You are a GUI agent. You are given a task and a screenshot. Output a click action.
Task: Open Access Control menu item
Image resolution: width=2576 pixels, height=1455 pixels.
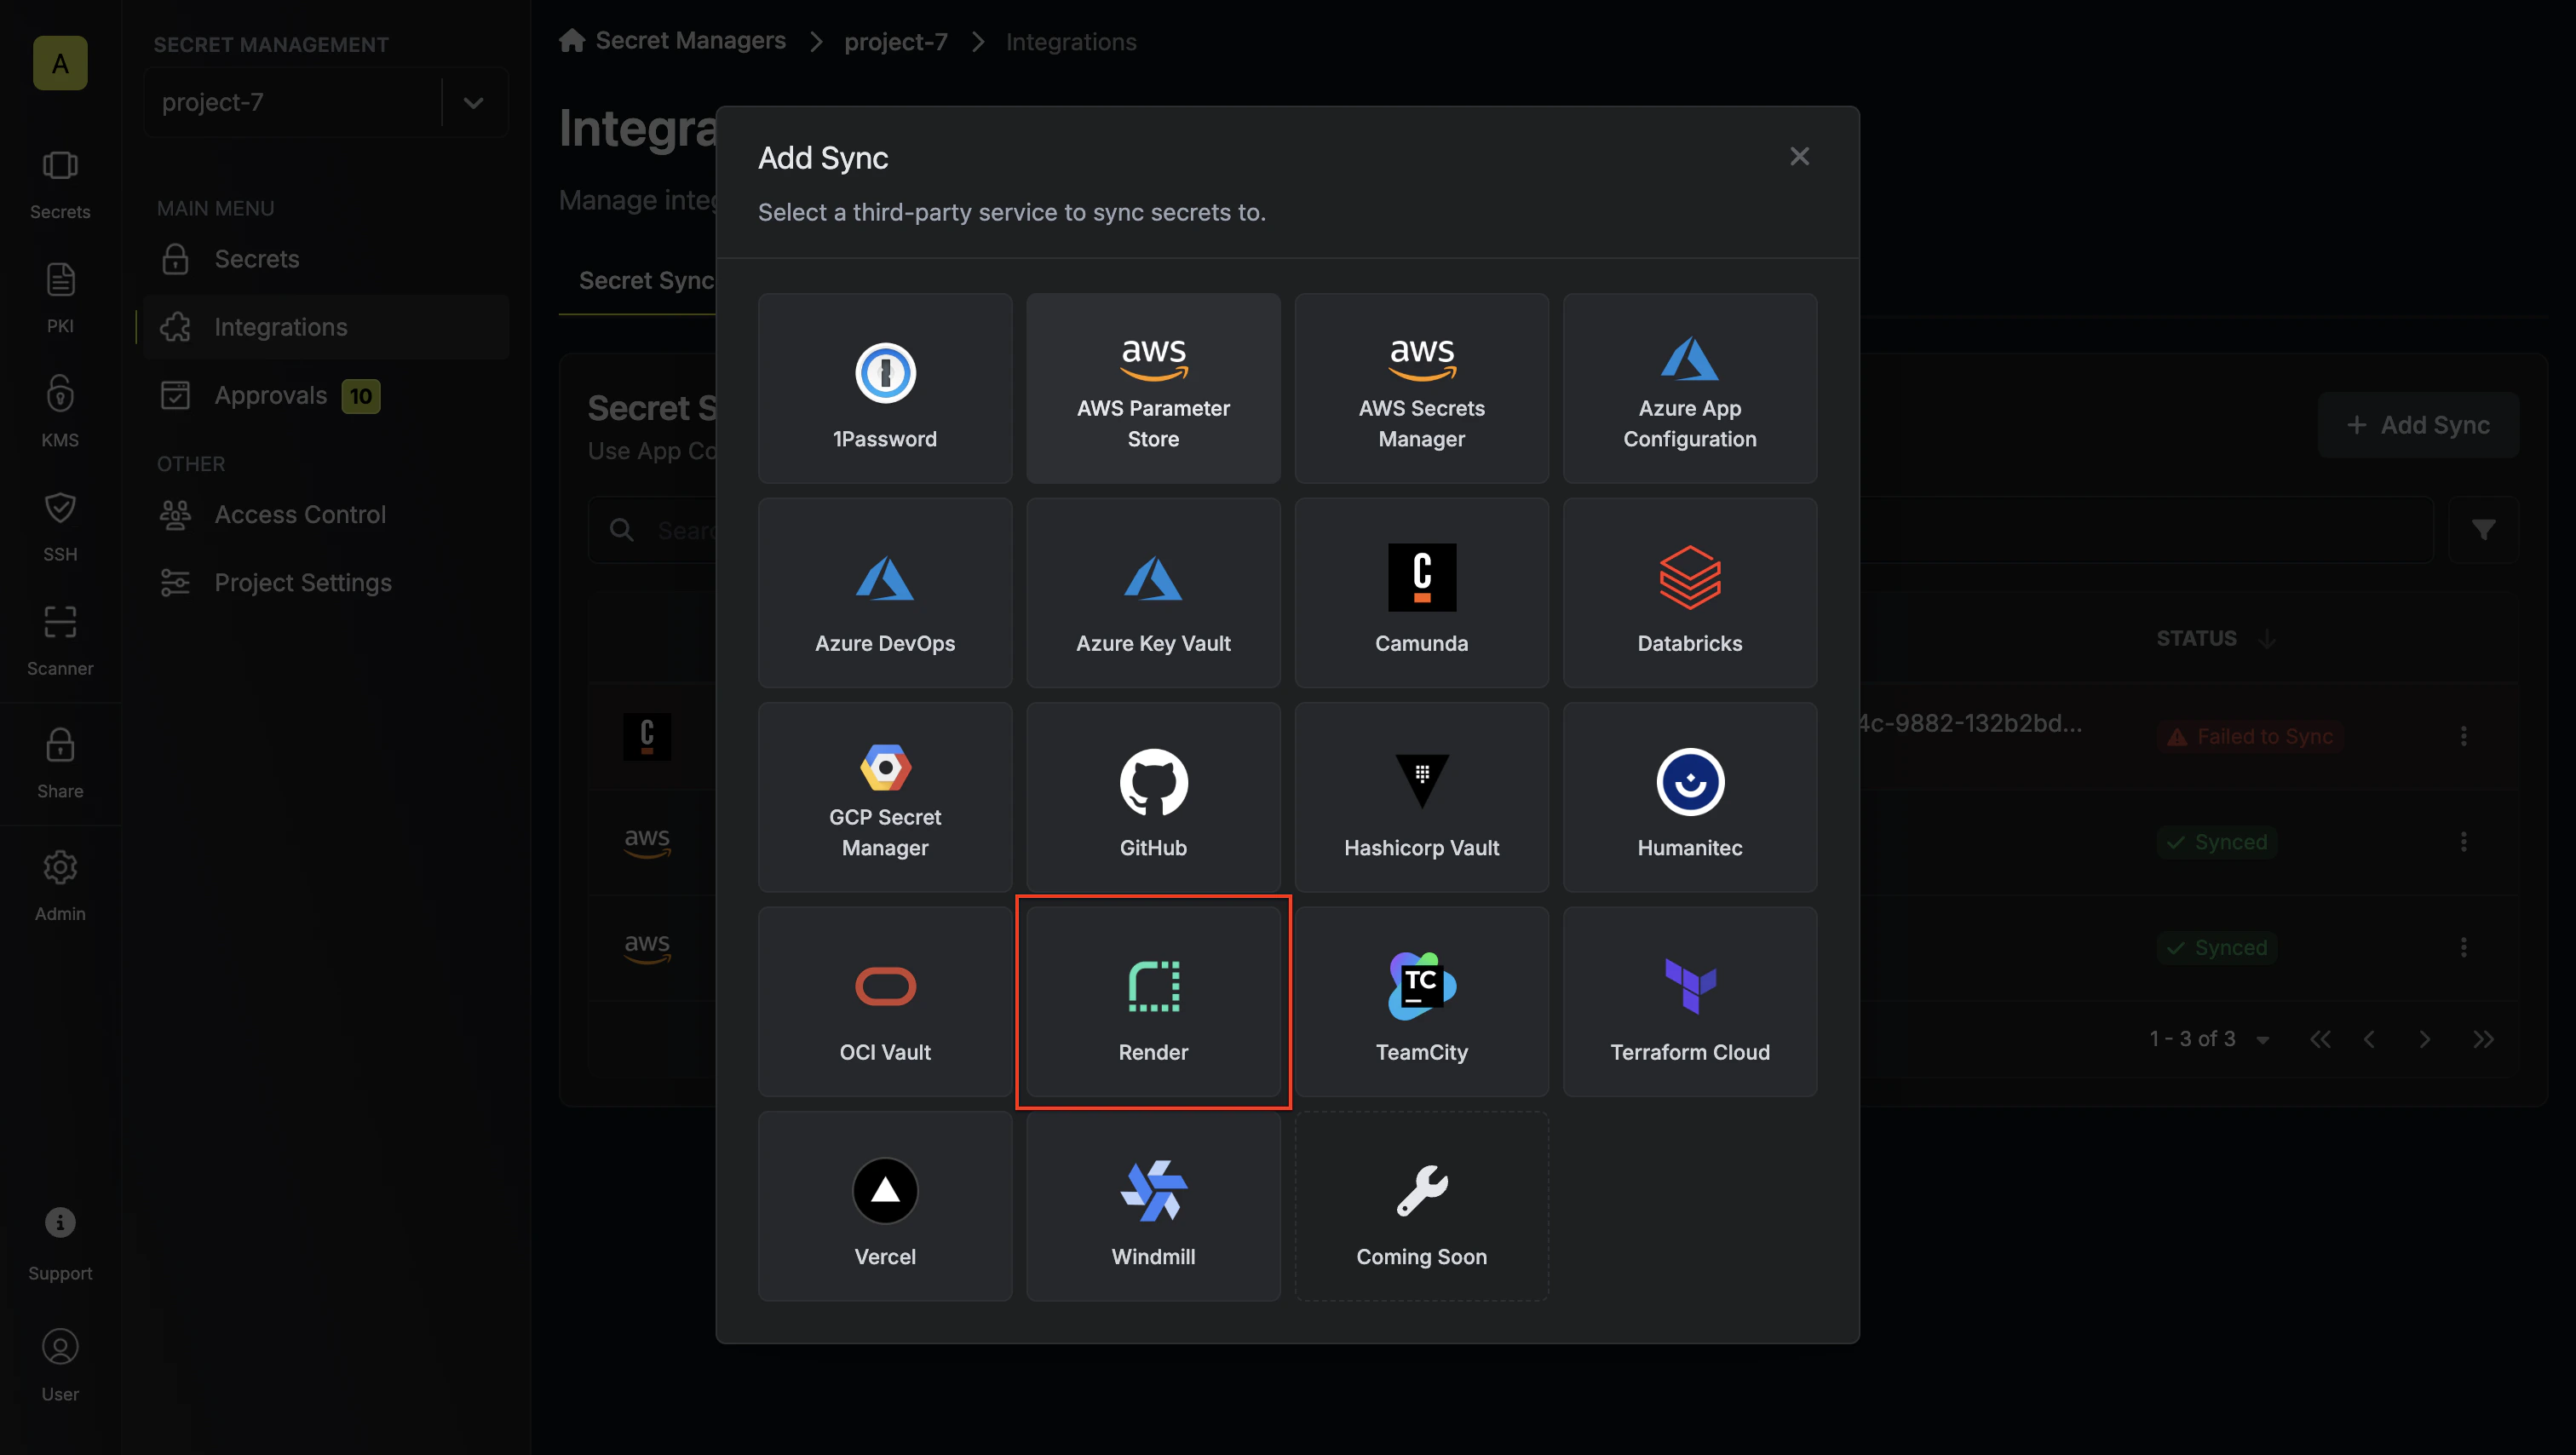coord(326,515)
